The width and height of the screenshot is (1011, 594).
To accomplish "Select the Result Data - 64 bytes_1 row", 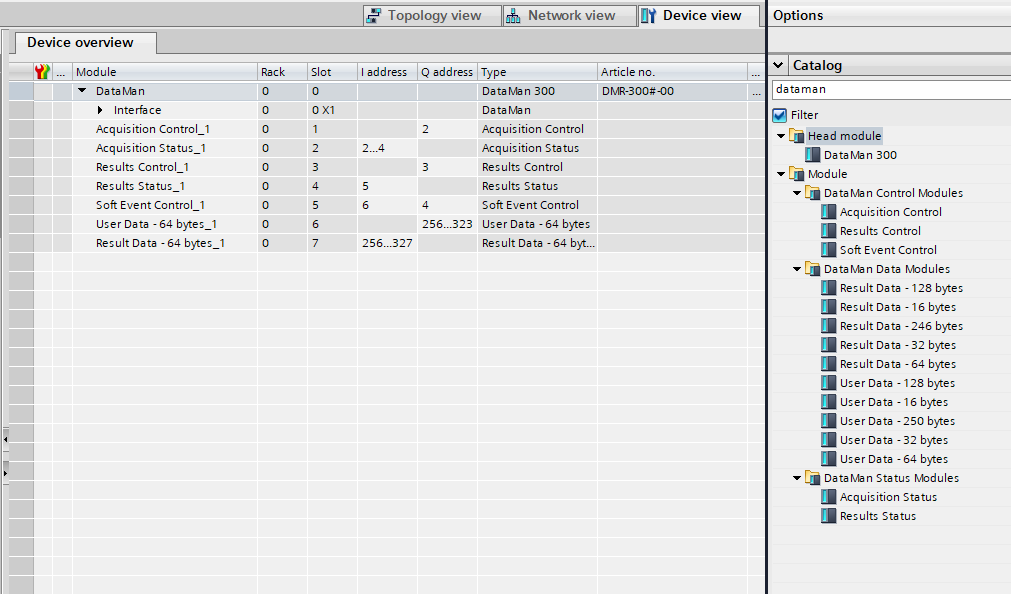I will click(x=160, y=243).
